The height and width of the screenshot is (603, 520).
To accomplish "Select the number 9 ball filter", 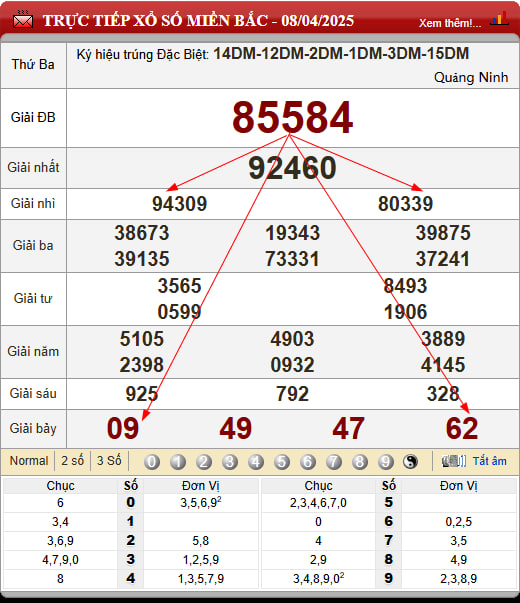I will click(386, 462).
